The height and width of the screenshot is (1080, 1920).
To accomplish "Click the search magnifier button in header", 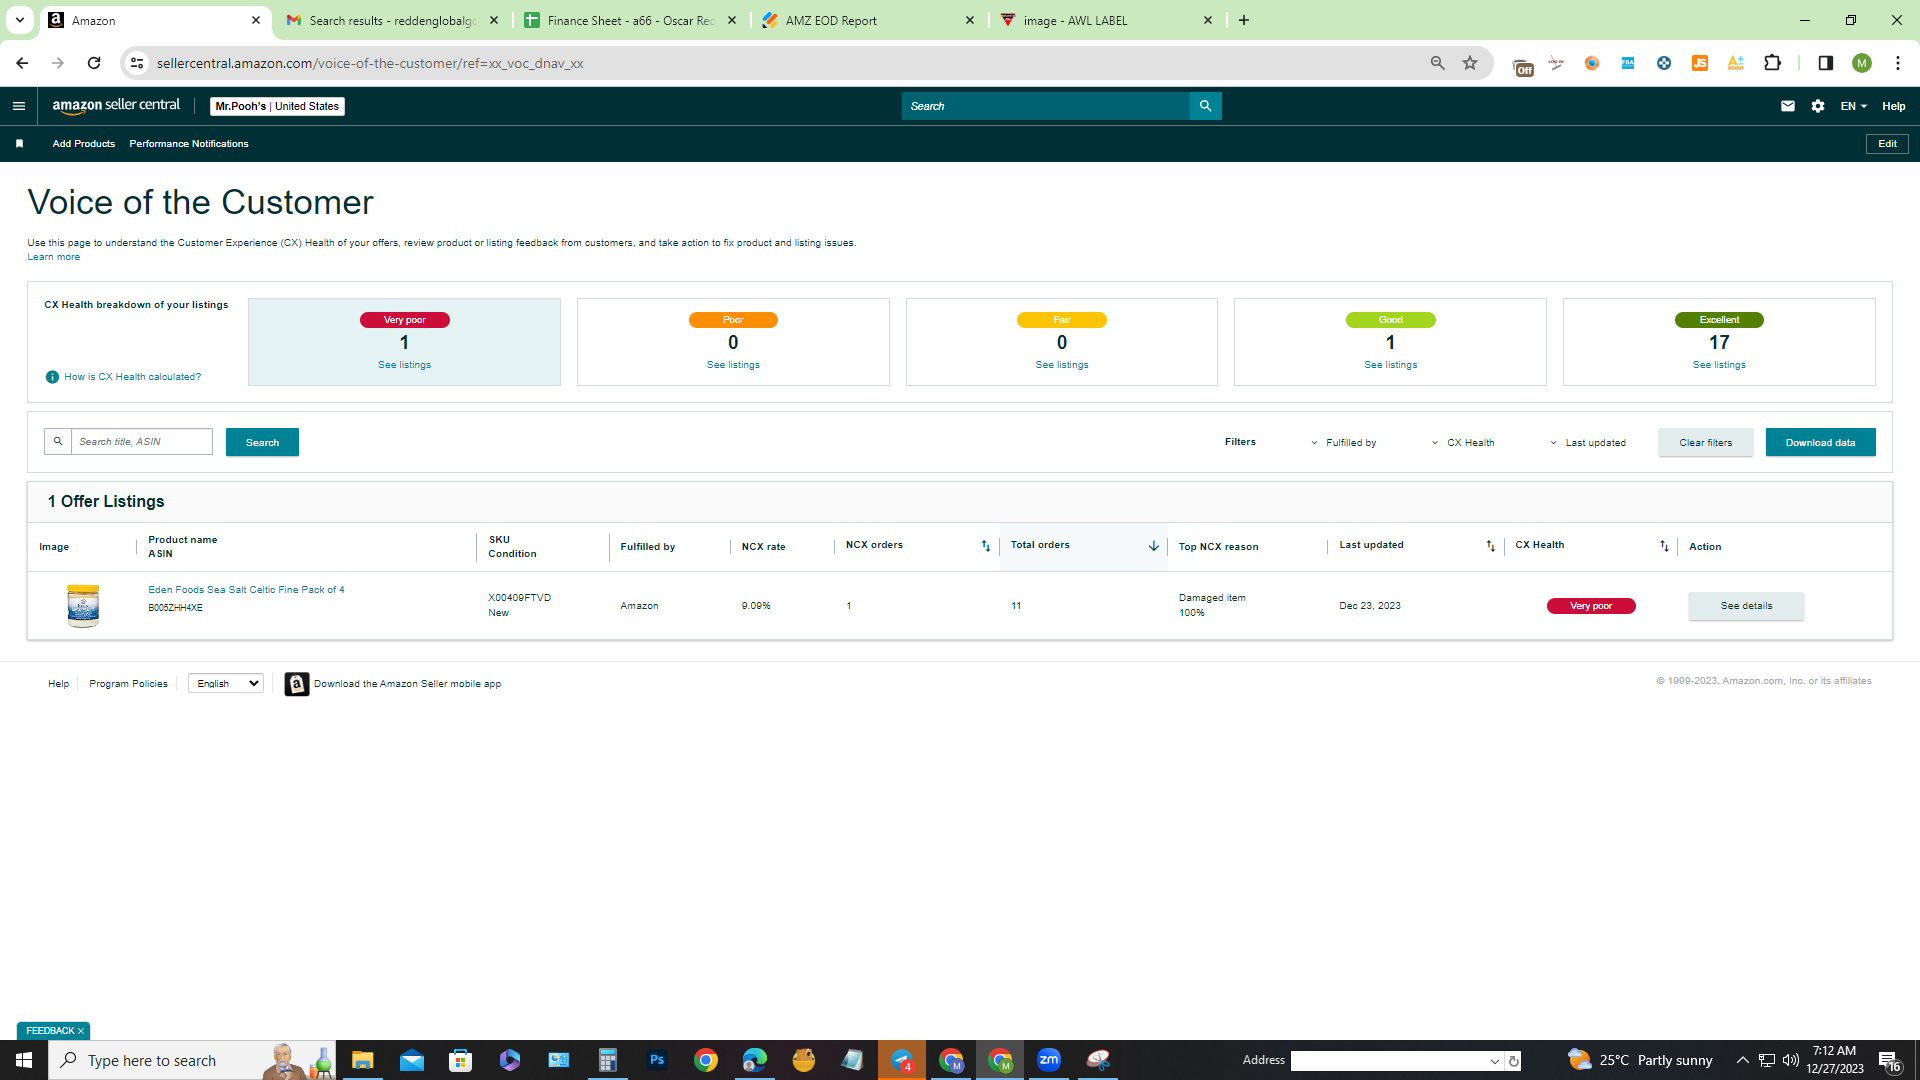I will coord(1205,106).
